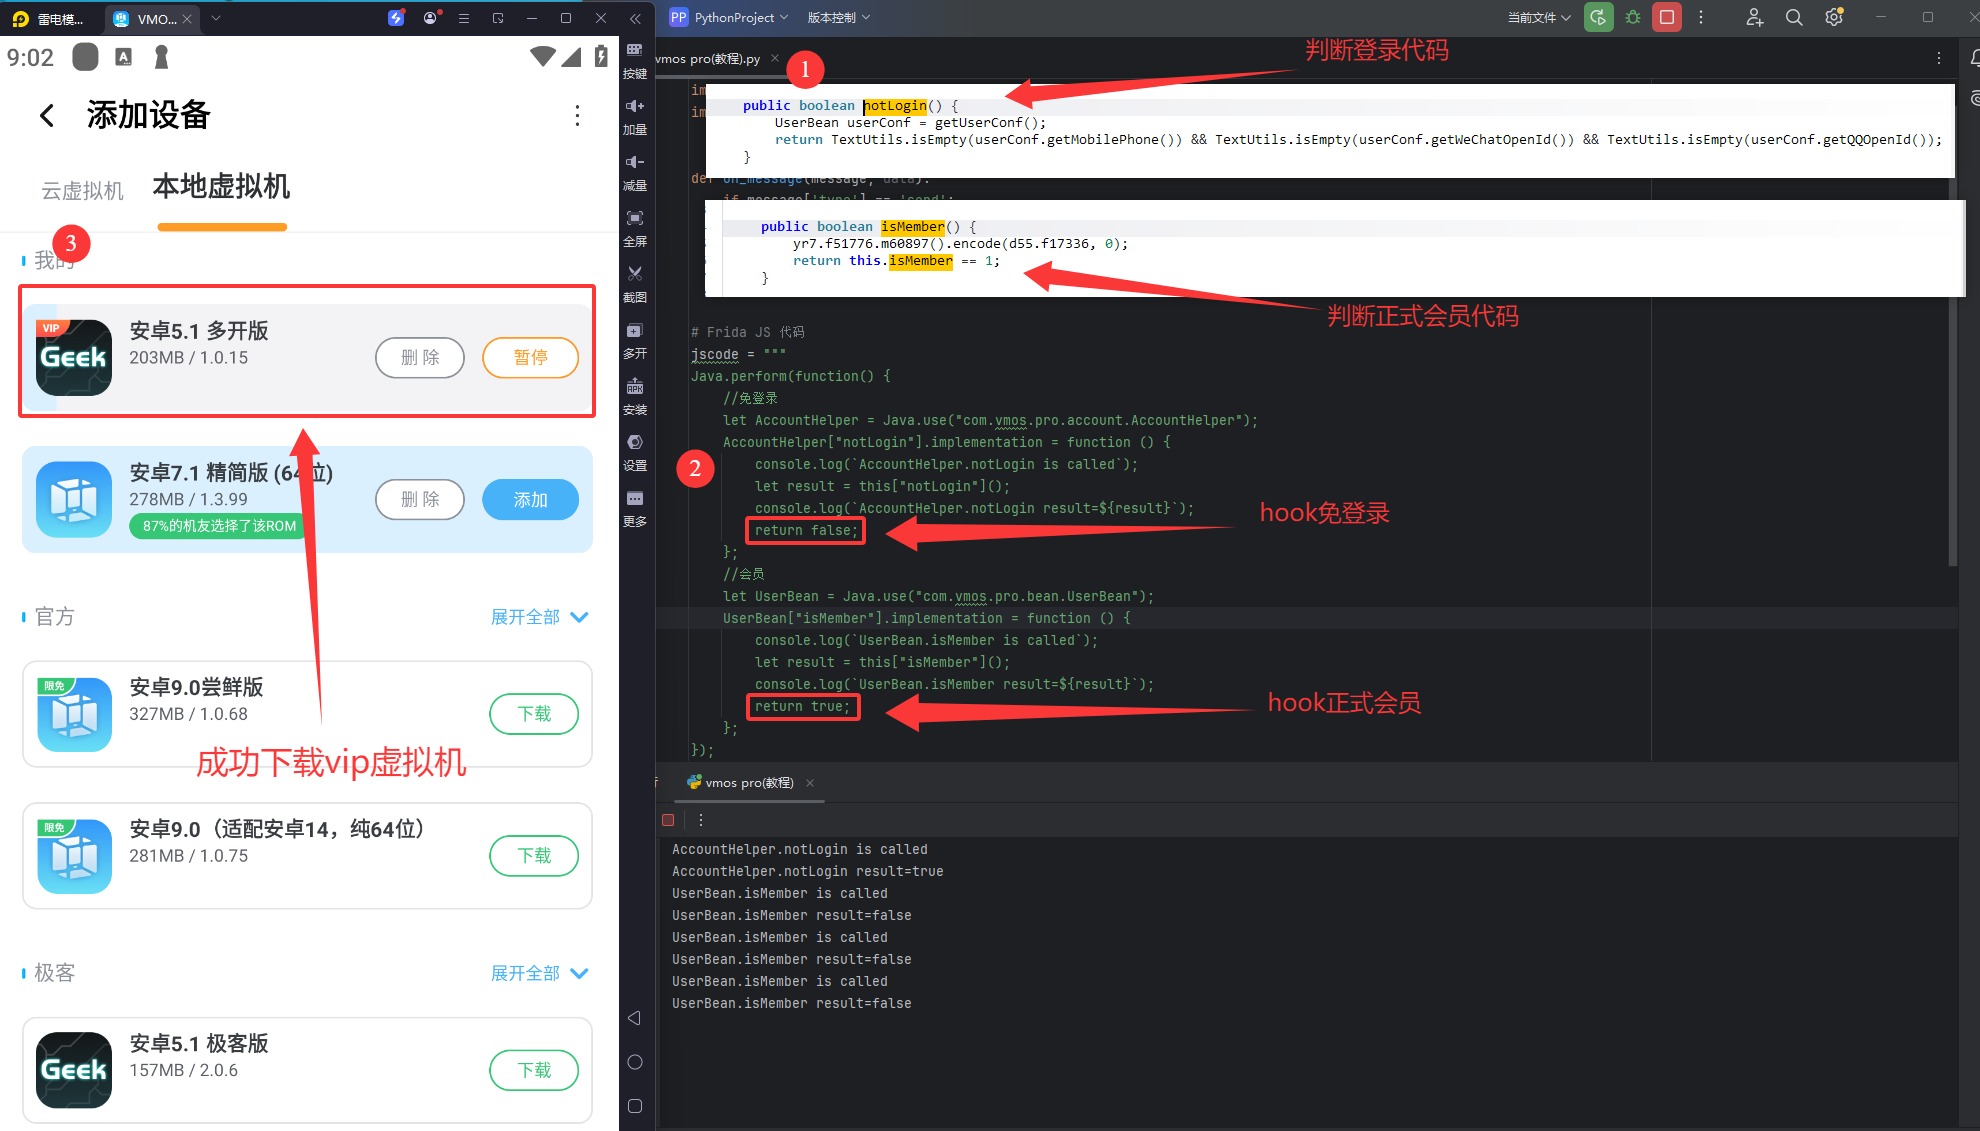Click the 安卓7.1 精简版 cube thumbnail
The width and height of the screenshot is (1980, 1131).
tap(74, 500)
